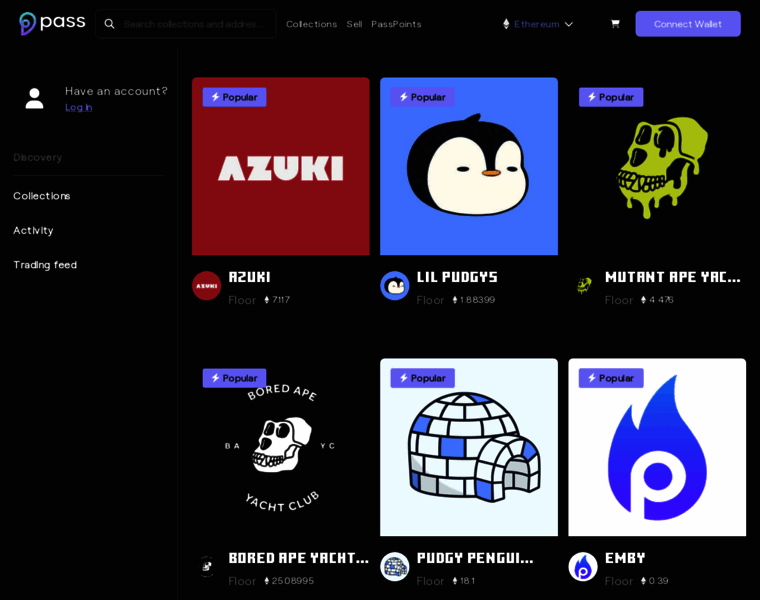Open the Lil Pudgys penguin thumbnail

tap(469, 166)
